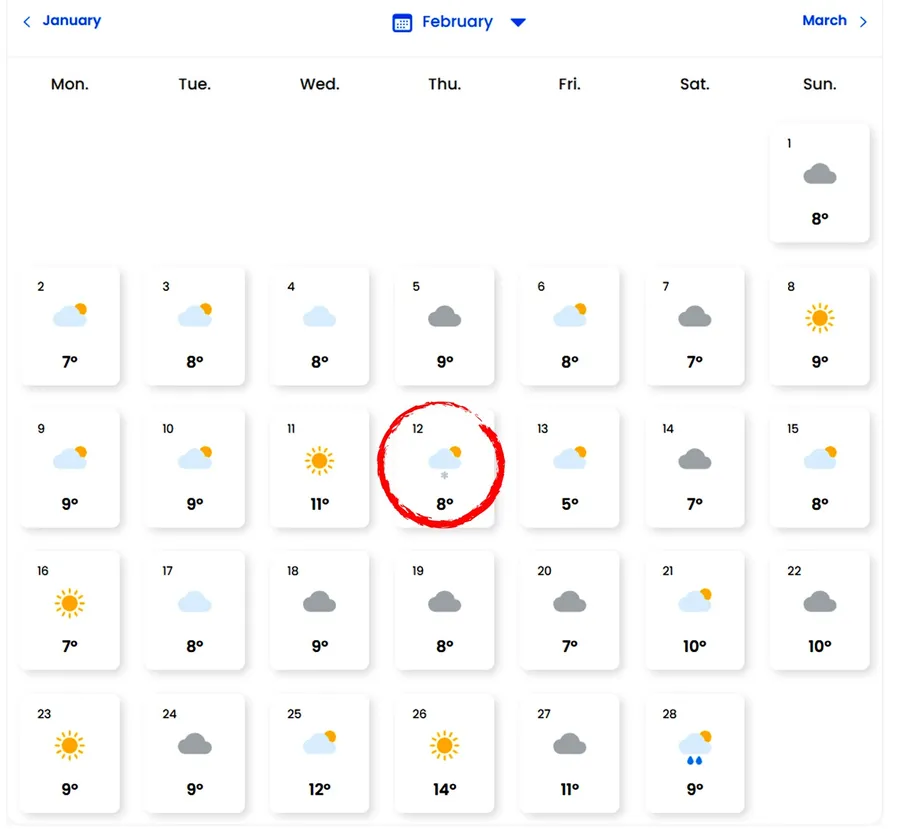Click the gray cloud icon on February 1
The image size is (900, 829).
pos(819,175)
